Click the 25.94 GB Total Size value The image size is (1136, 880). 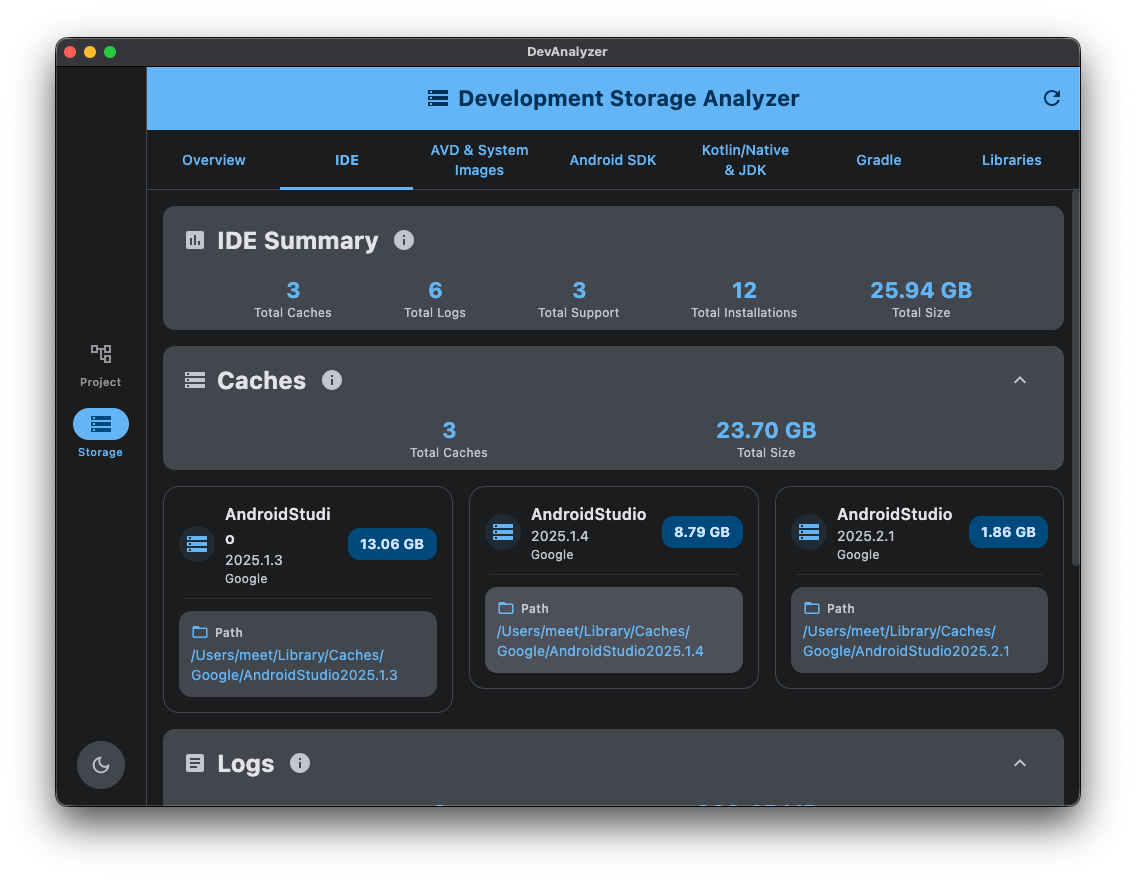[921, 290]
